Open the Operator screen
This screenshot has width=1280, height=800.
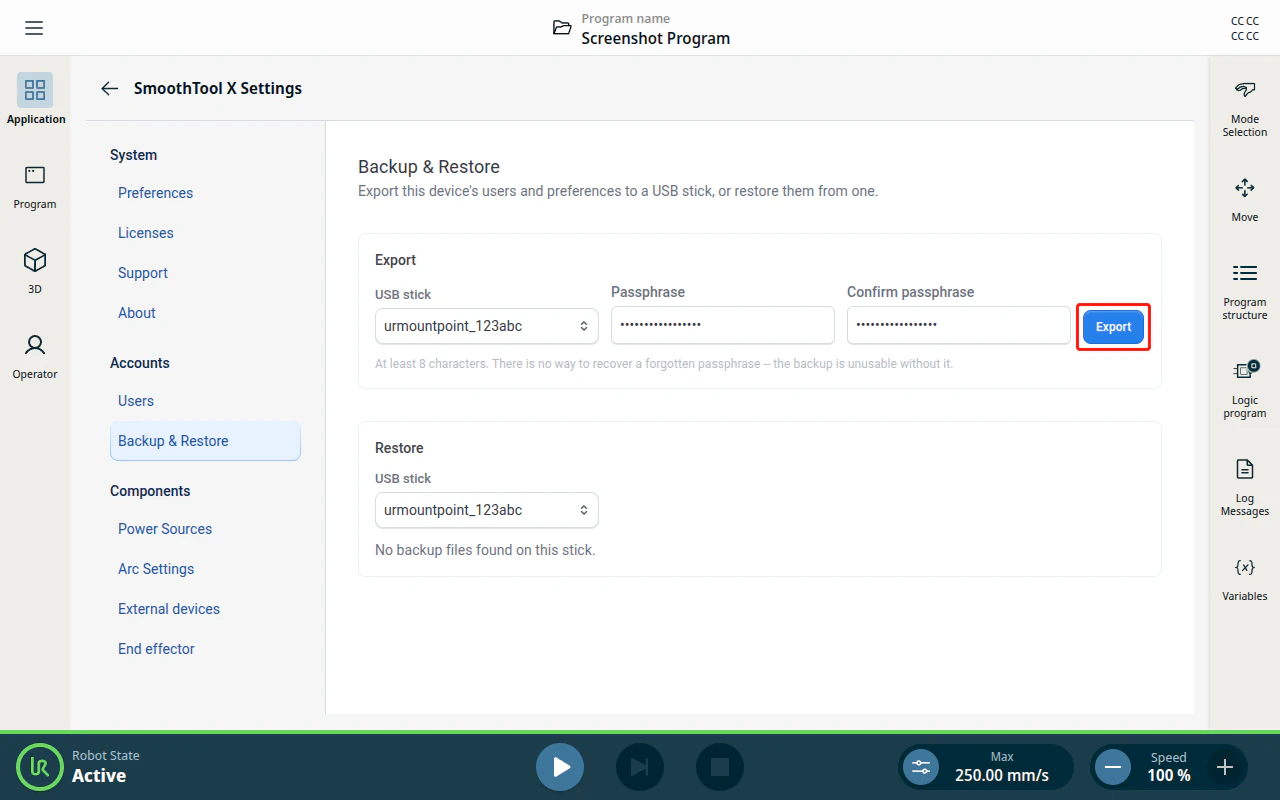(x=35, y=356)
